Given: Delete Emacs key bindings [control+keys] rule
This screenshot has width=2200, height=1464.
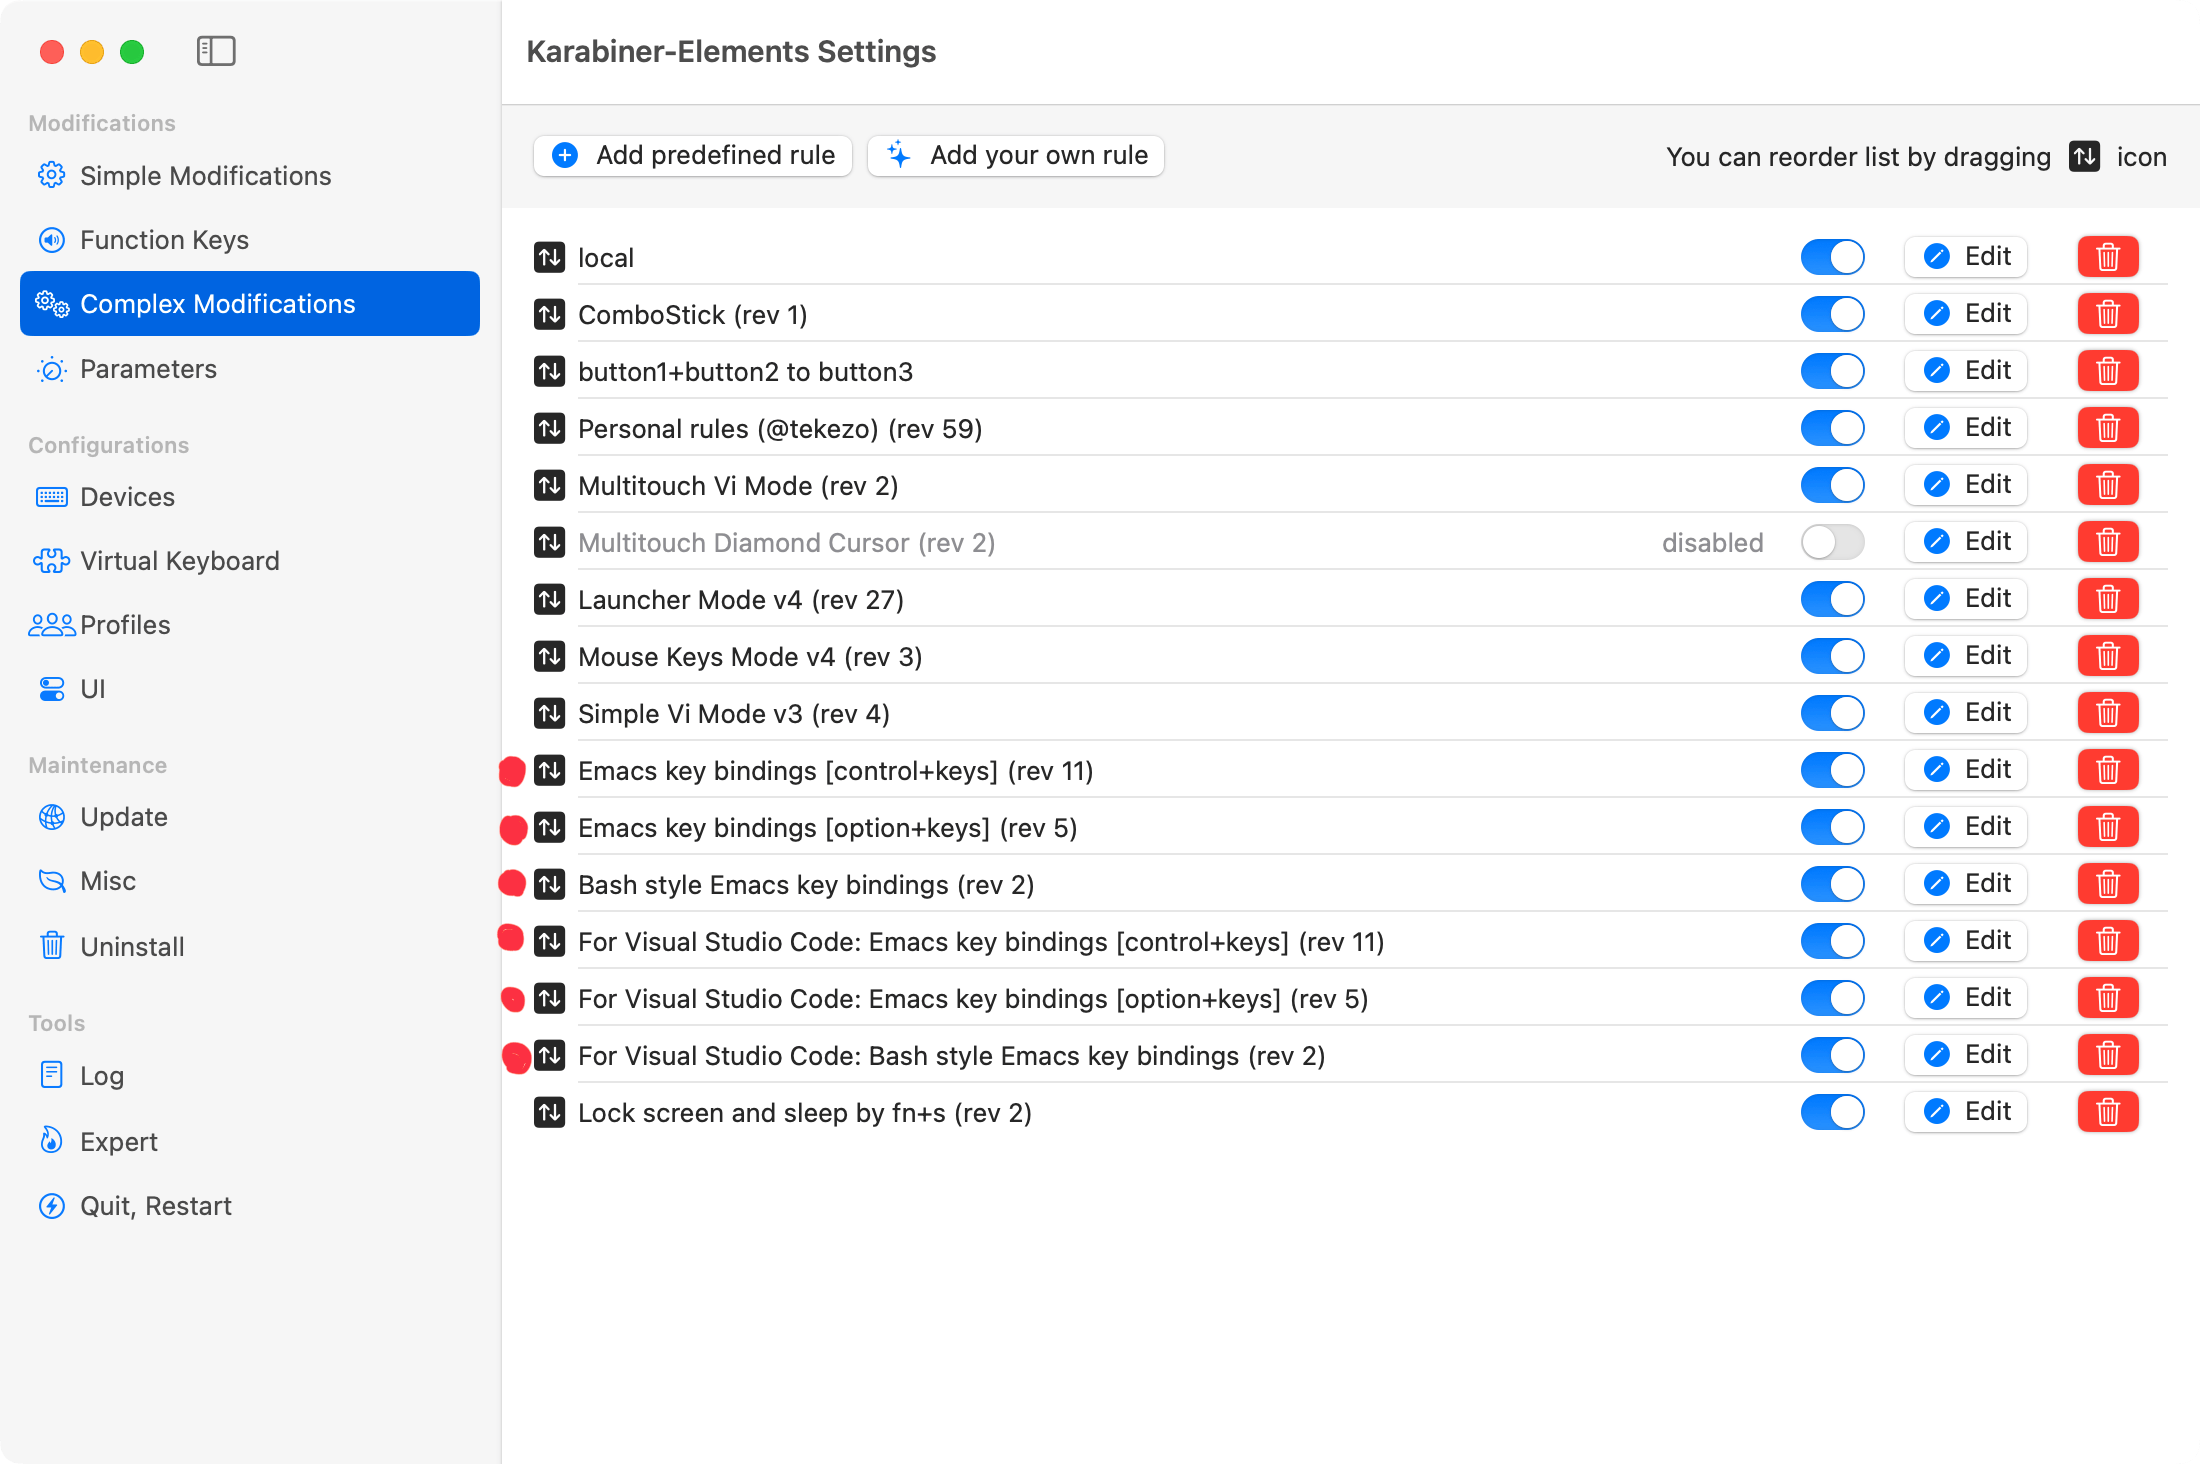Looking at the screenshot, I should click(x=2108, y=770).
